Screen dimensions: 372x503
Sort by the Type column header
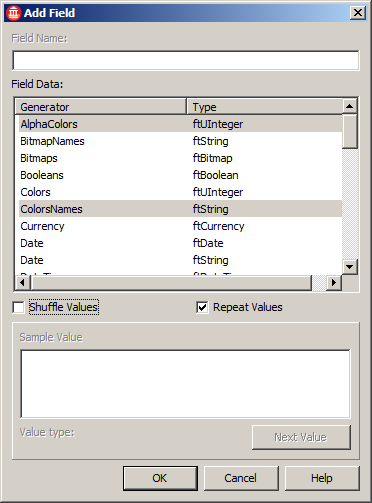[265, 107]
